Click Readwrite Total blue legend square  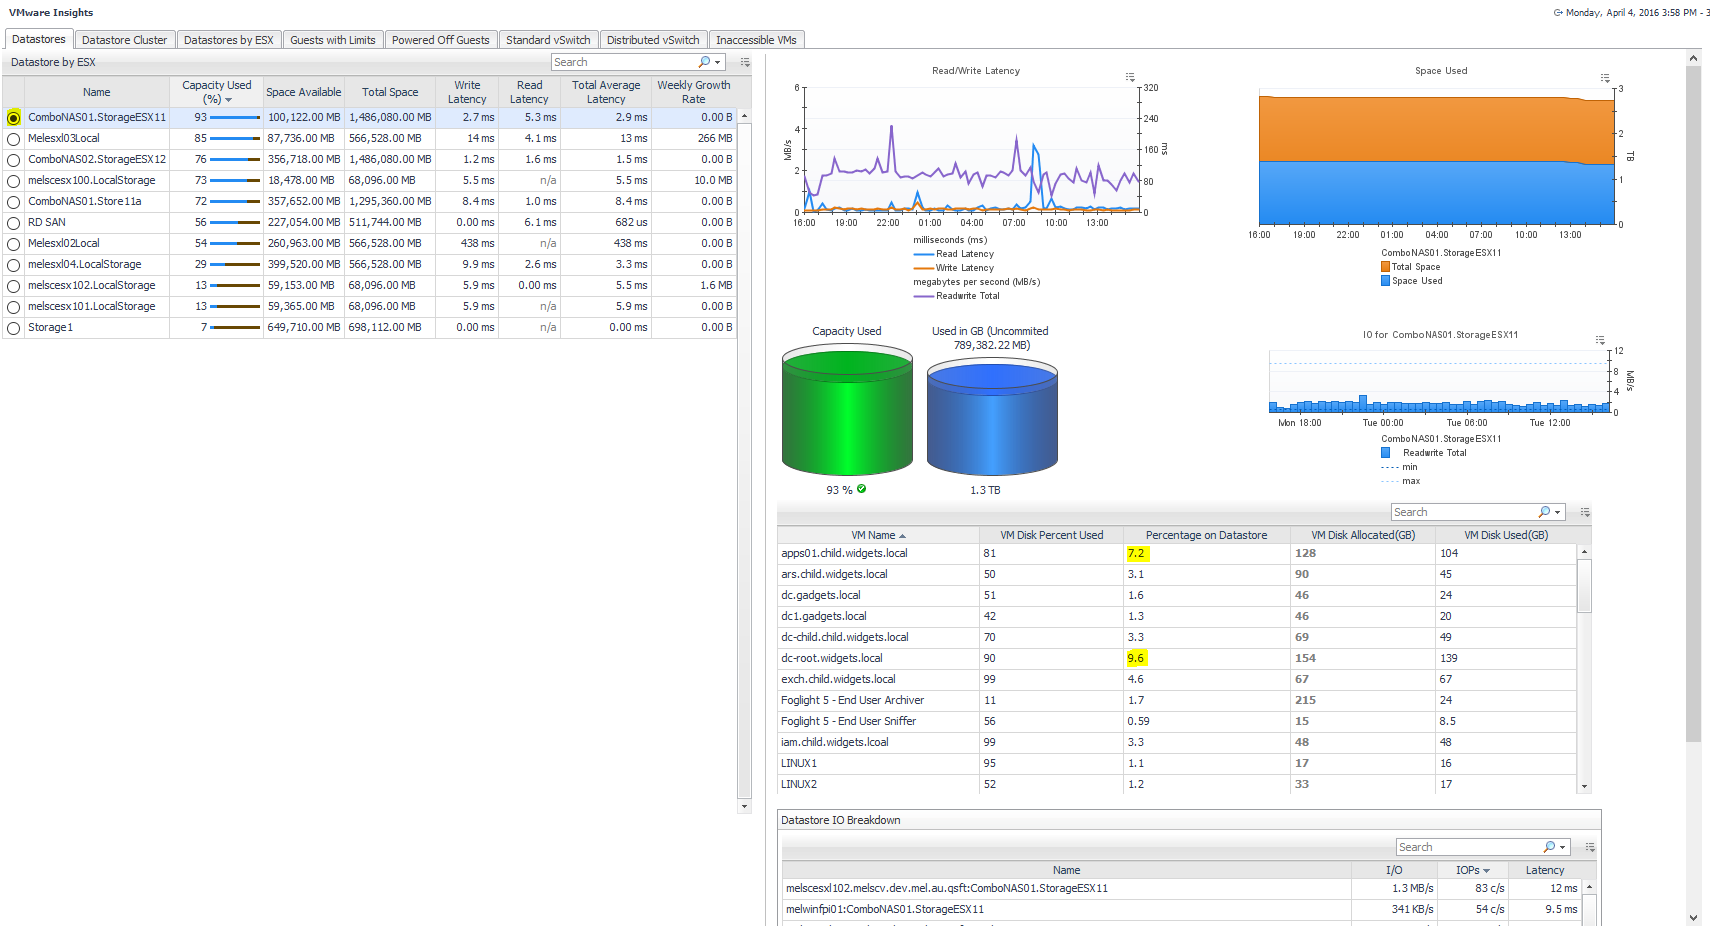[1386, 453]
